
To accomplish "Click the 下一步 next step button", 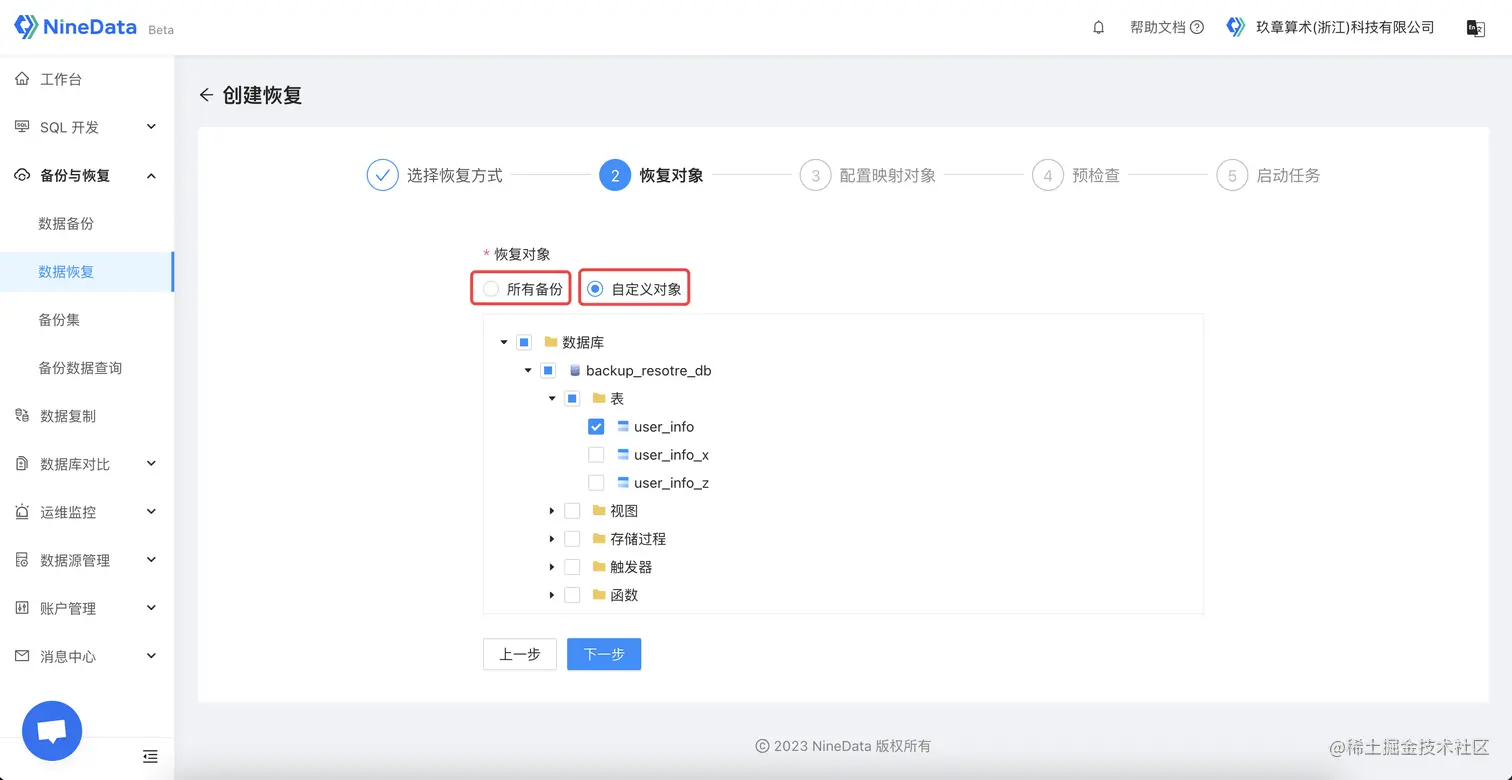I will 604,654.
